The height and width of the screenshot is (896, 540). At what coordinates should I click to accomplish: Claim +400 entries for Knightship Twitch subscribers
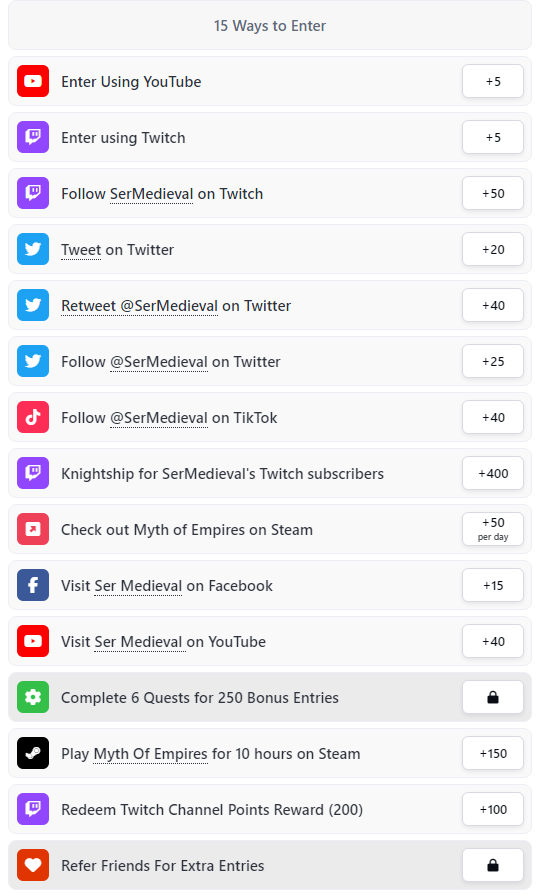click(x=493, y=473)
